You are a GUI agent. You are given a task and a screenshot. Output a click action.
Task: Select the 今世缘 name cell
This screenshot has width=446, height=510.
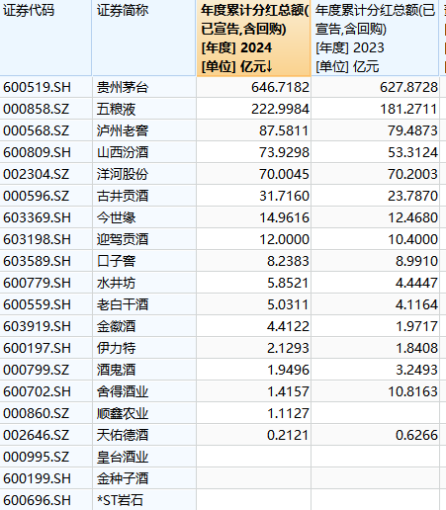pyautogui.click(x=144, y=218)
